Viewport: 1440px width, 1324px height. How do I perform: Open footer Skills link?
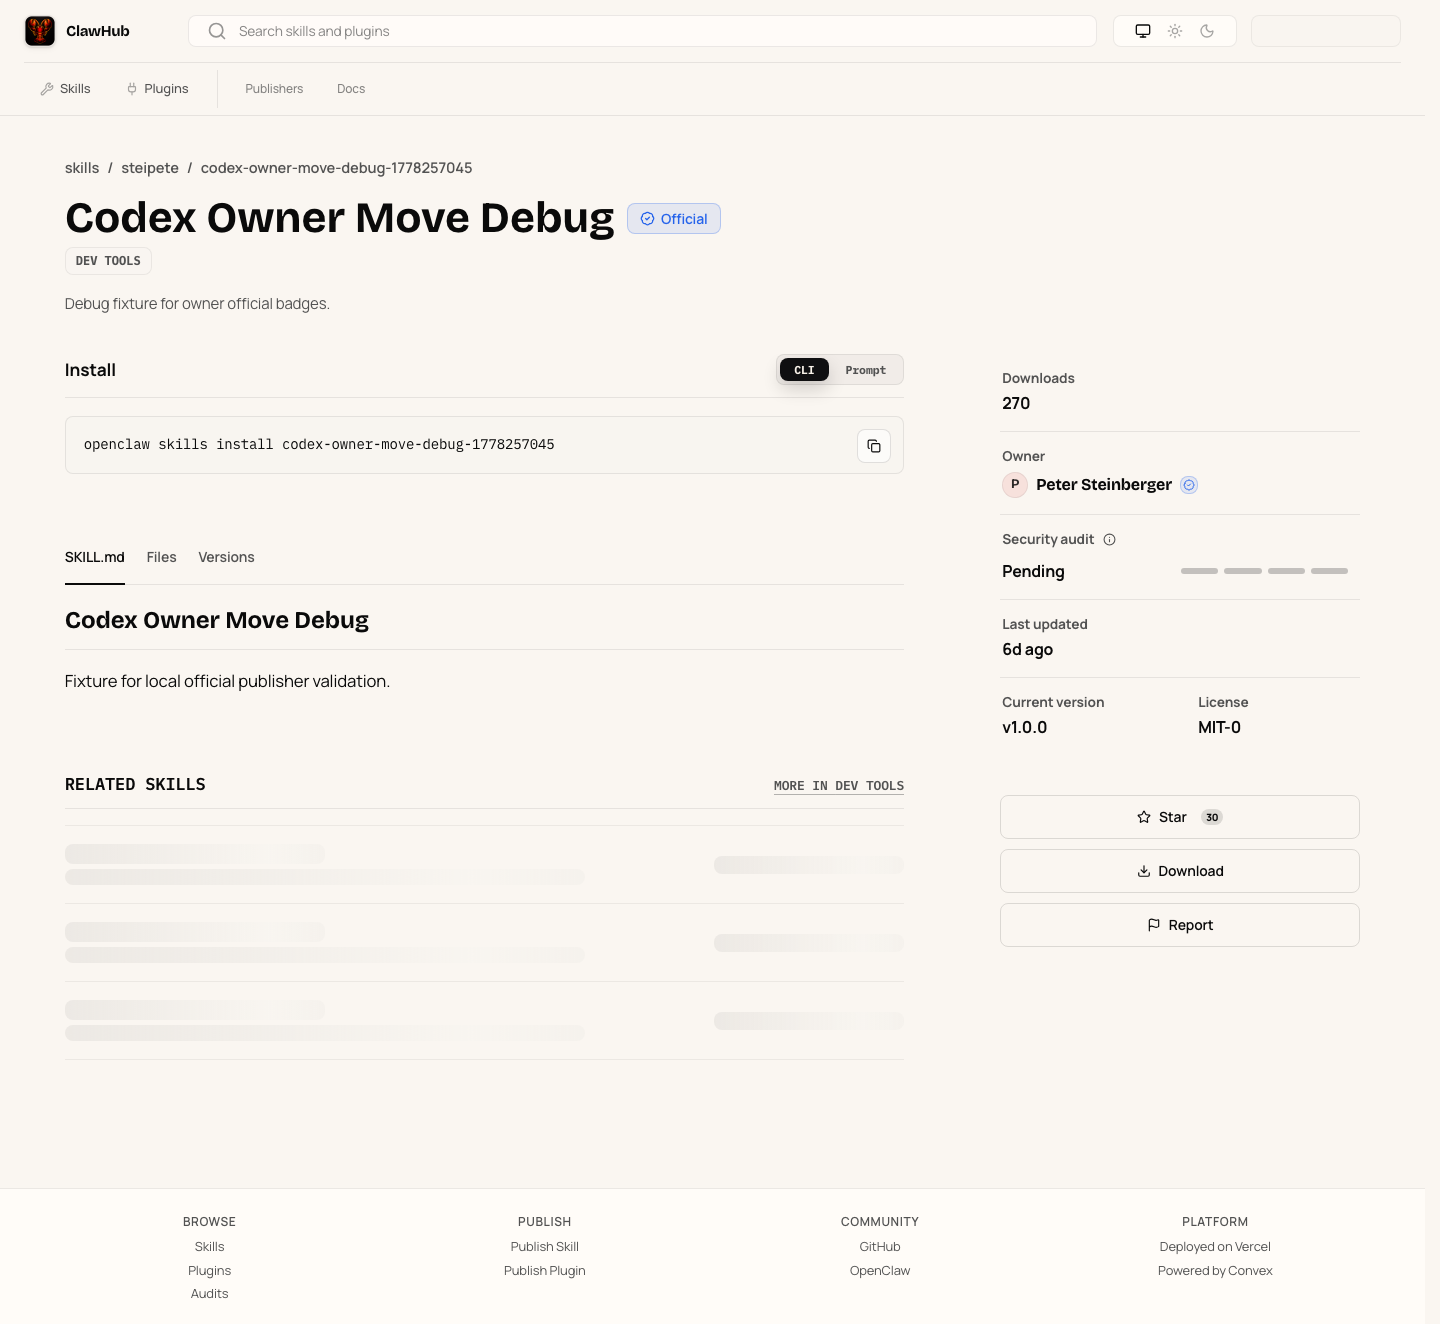(209, 1247)
